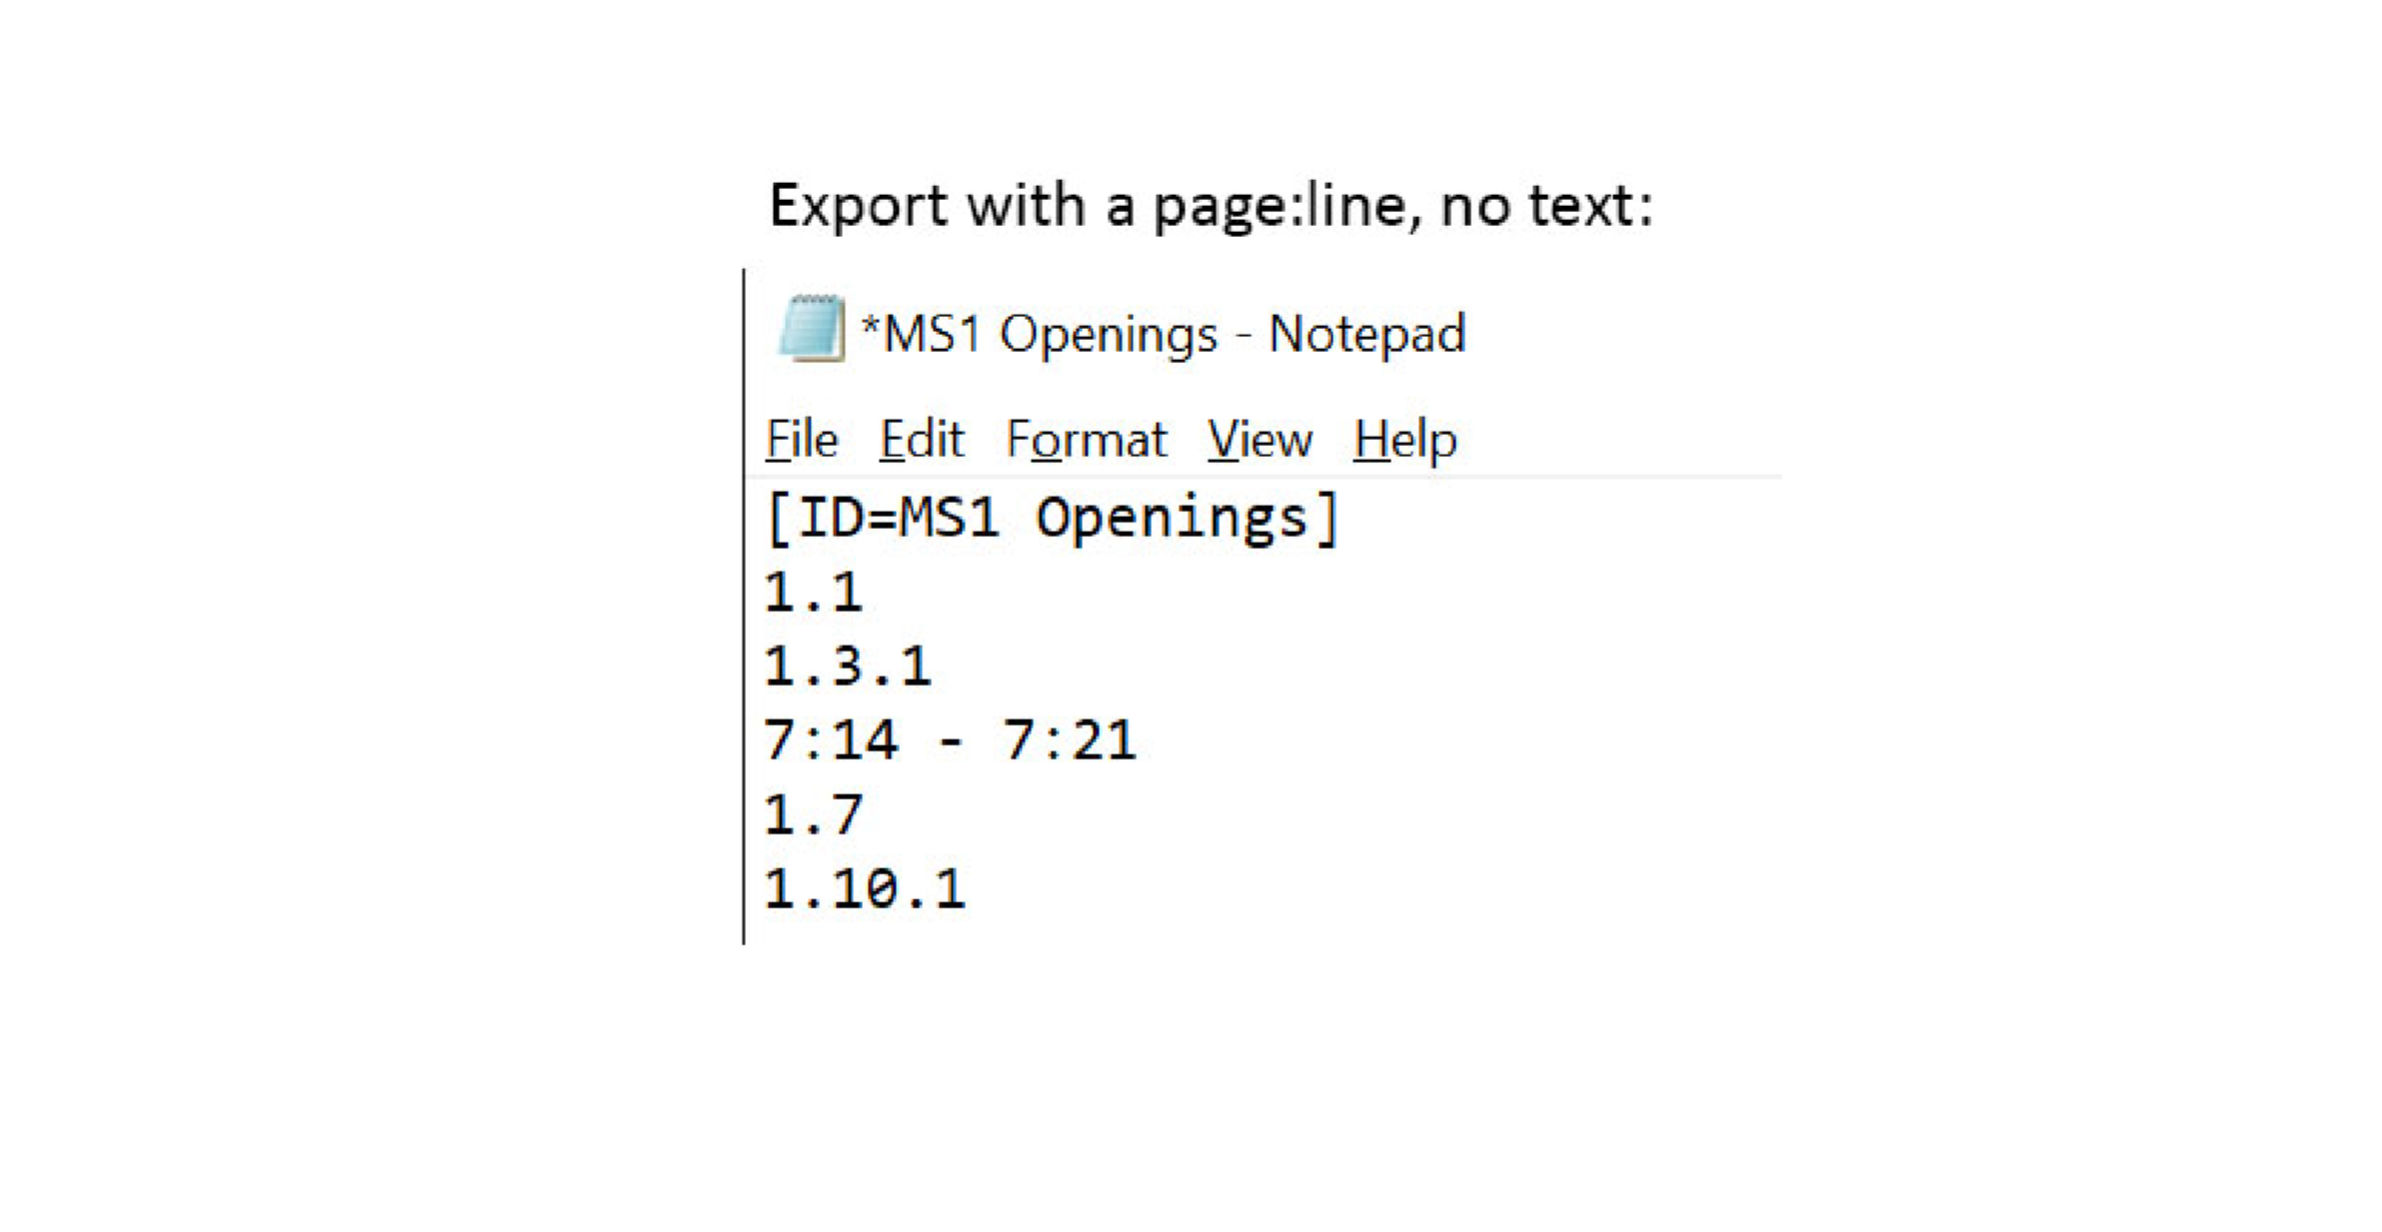
Task: Place cursor in the '[ID=MS1 Openings]' line
Action: tap(1052, 519)
